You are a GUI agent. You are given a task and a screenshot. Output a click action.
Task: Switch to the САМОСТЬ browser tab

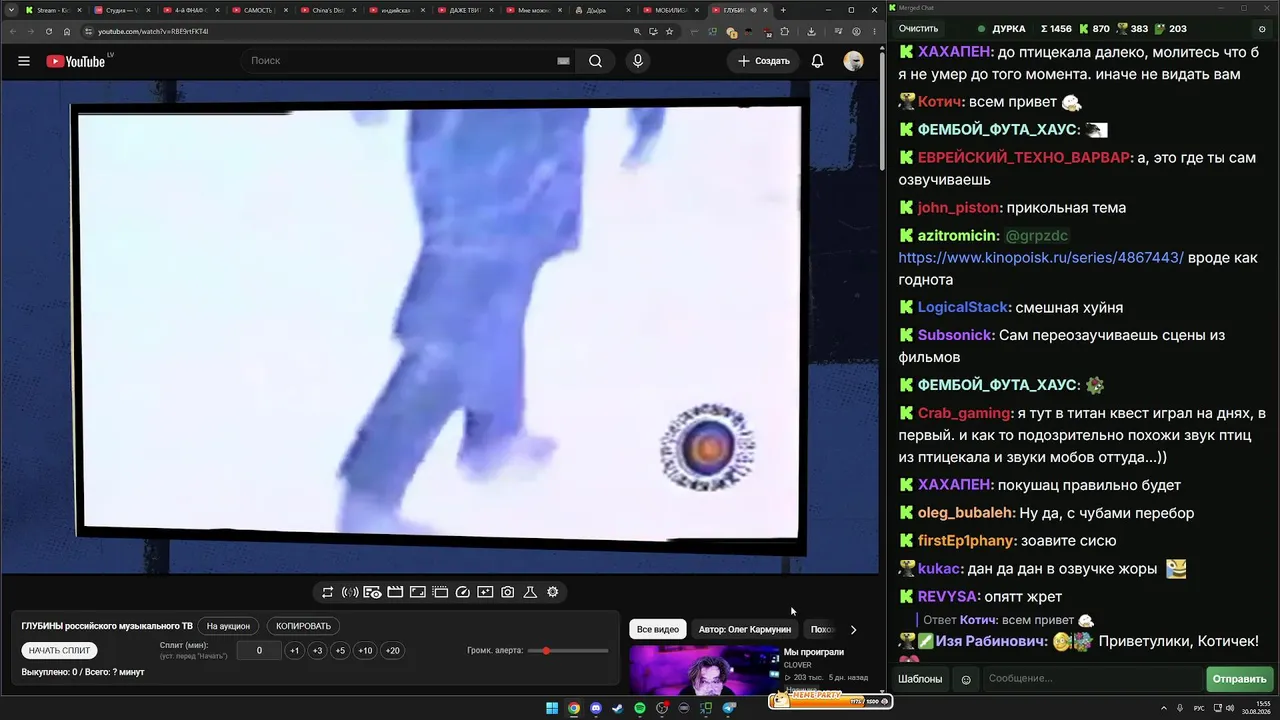260,10
